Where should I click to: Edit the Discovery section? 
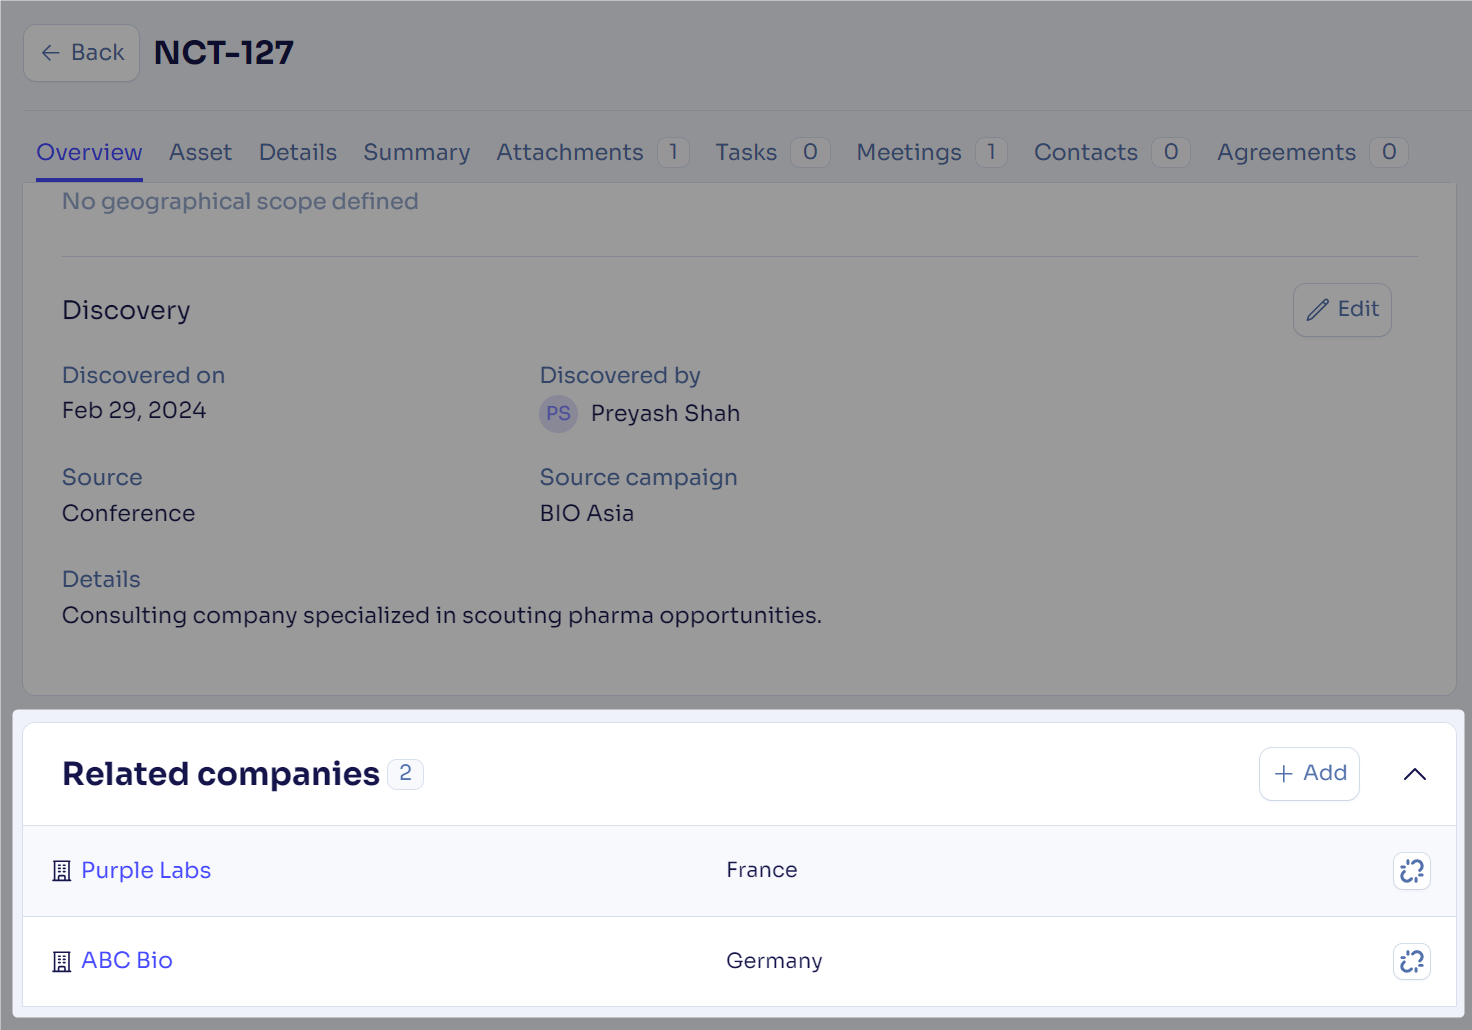coord(1341,310)
